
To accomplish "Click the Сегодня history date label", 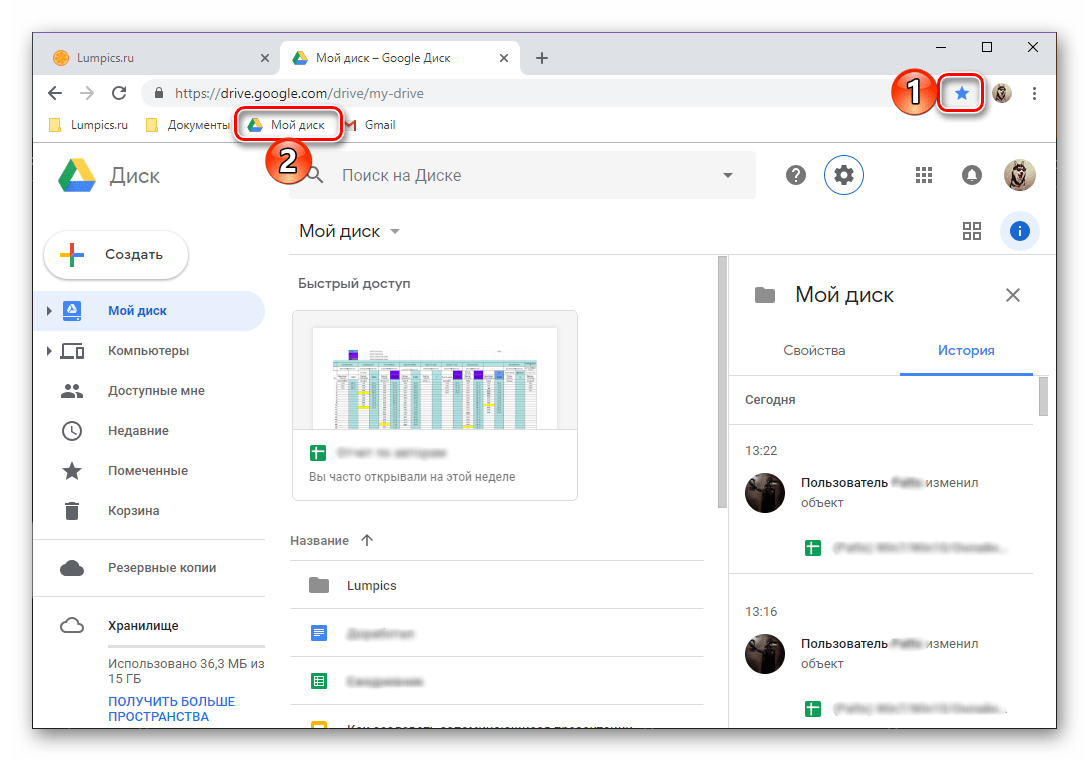I will (770, 400).
